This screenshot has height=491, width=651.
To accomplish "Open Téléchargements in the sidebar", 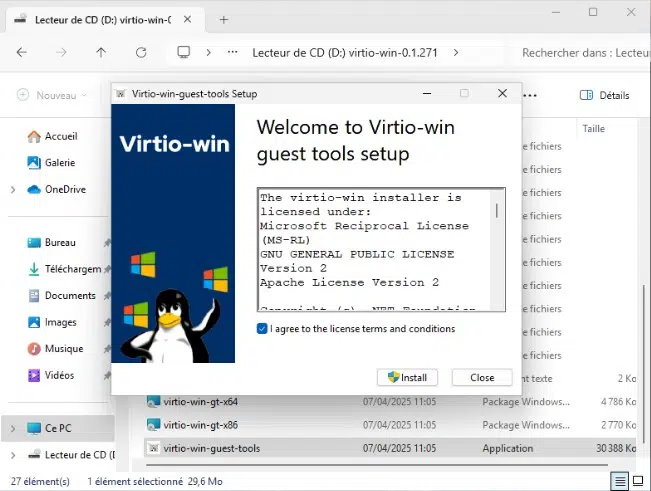I will (73, 269).
